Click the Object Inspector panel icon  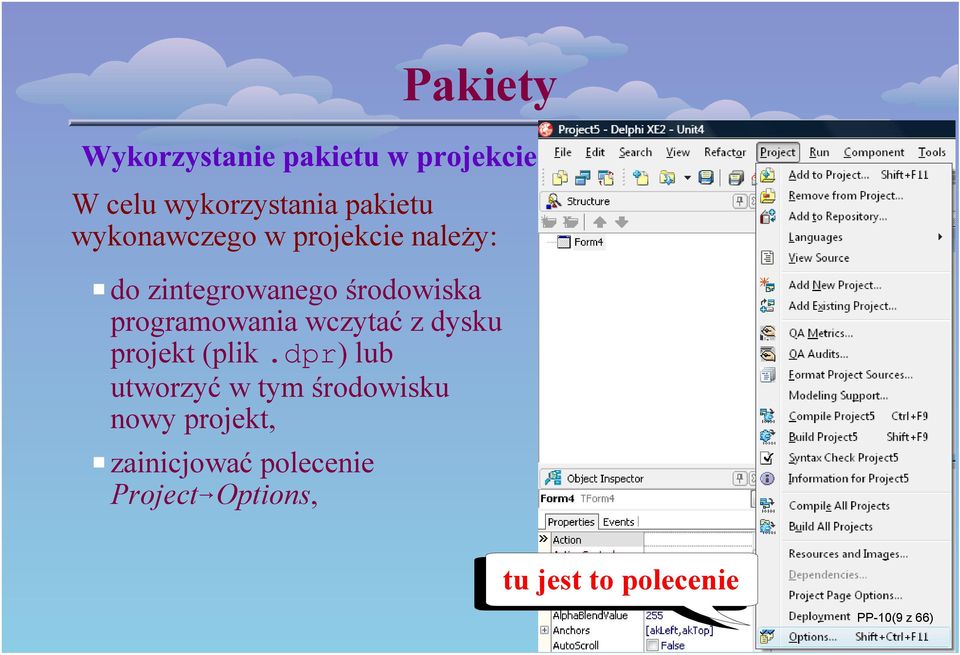point(553,478)
